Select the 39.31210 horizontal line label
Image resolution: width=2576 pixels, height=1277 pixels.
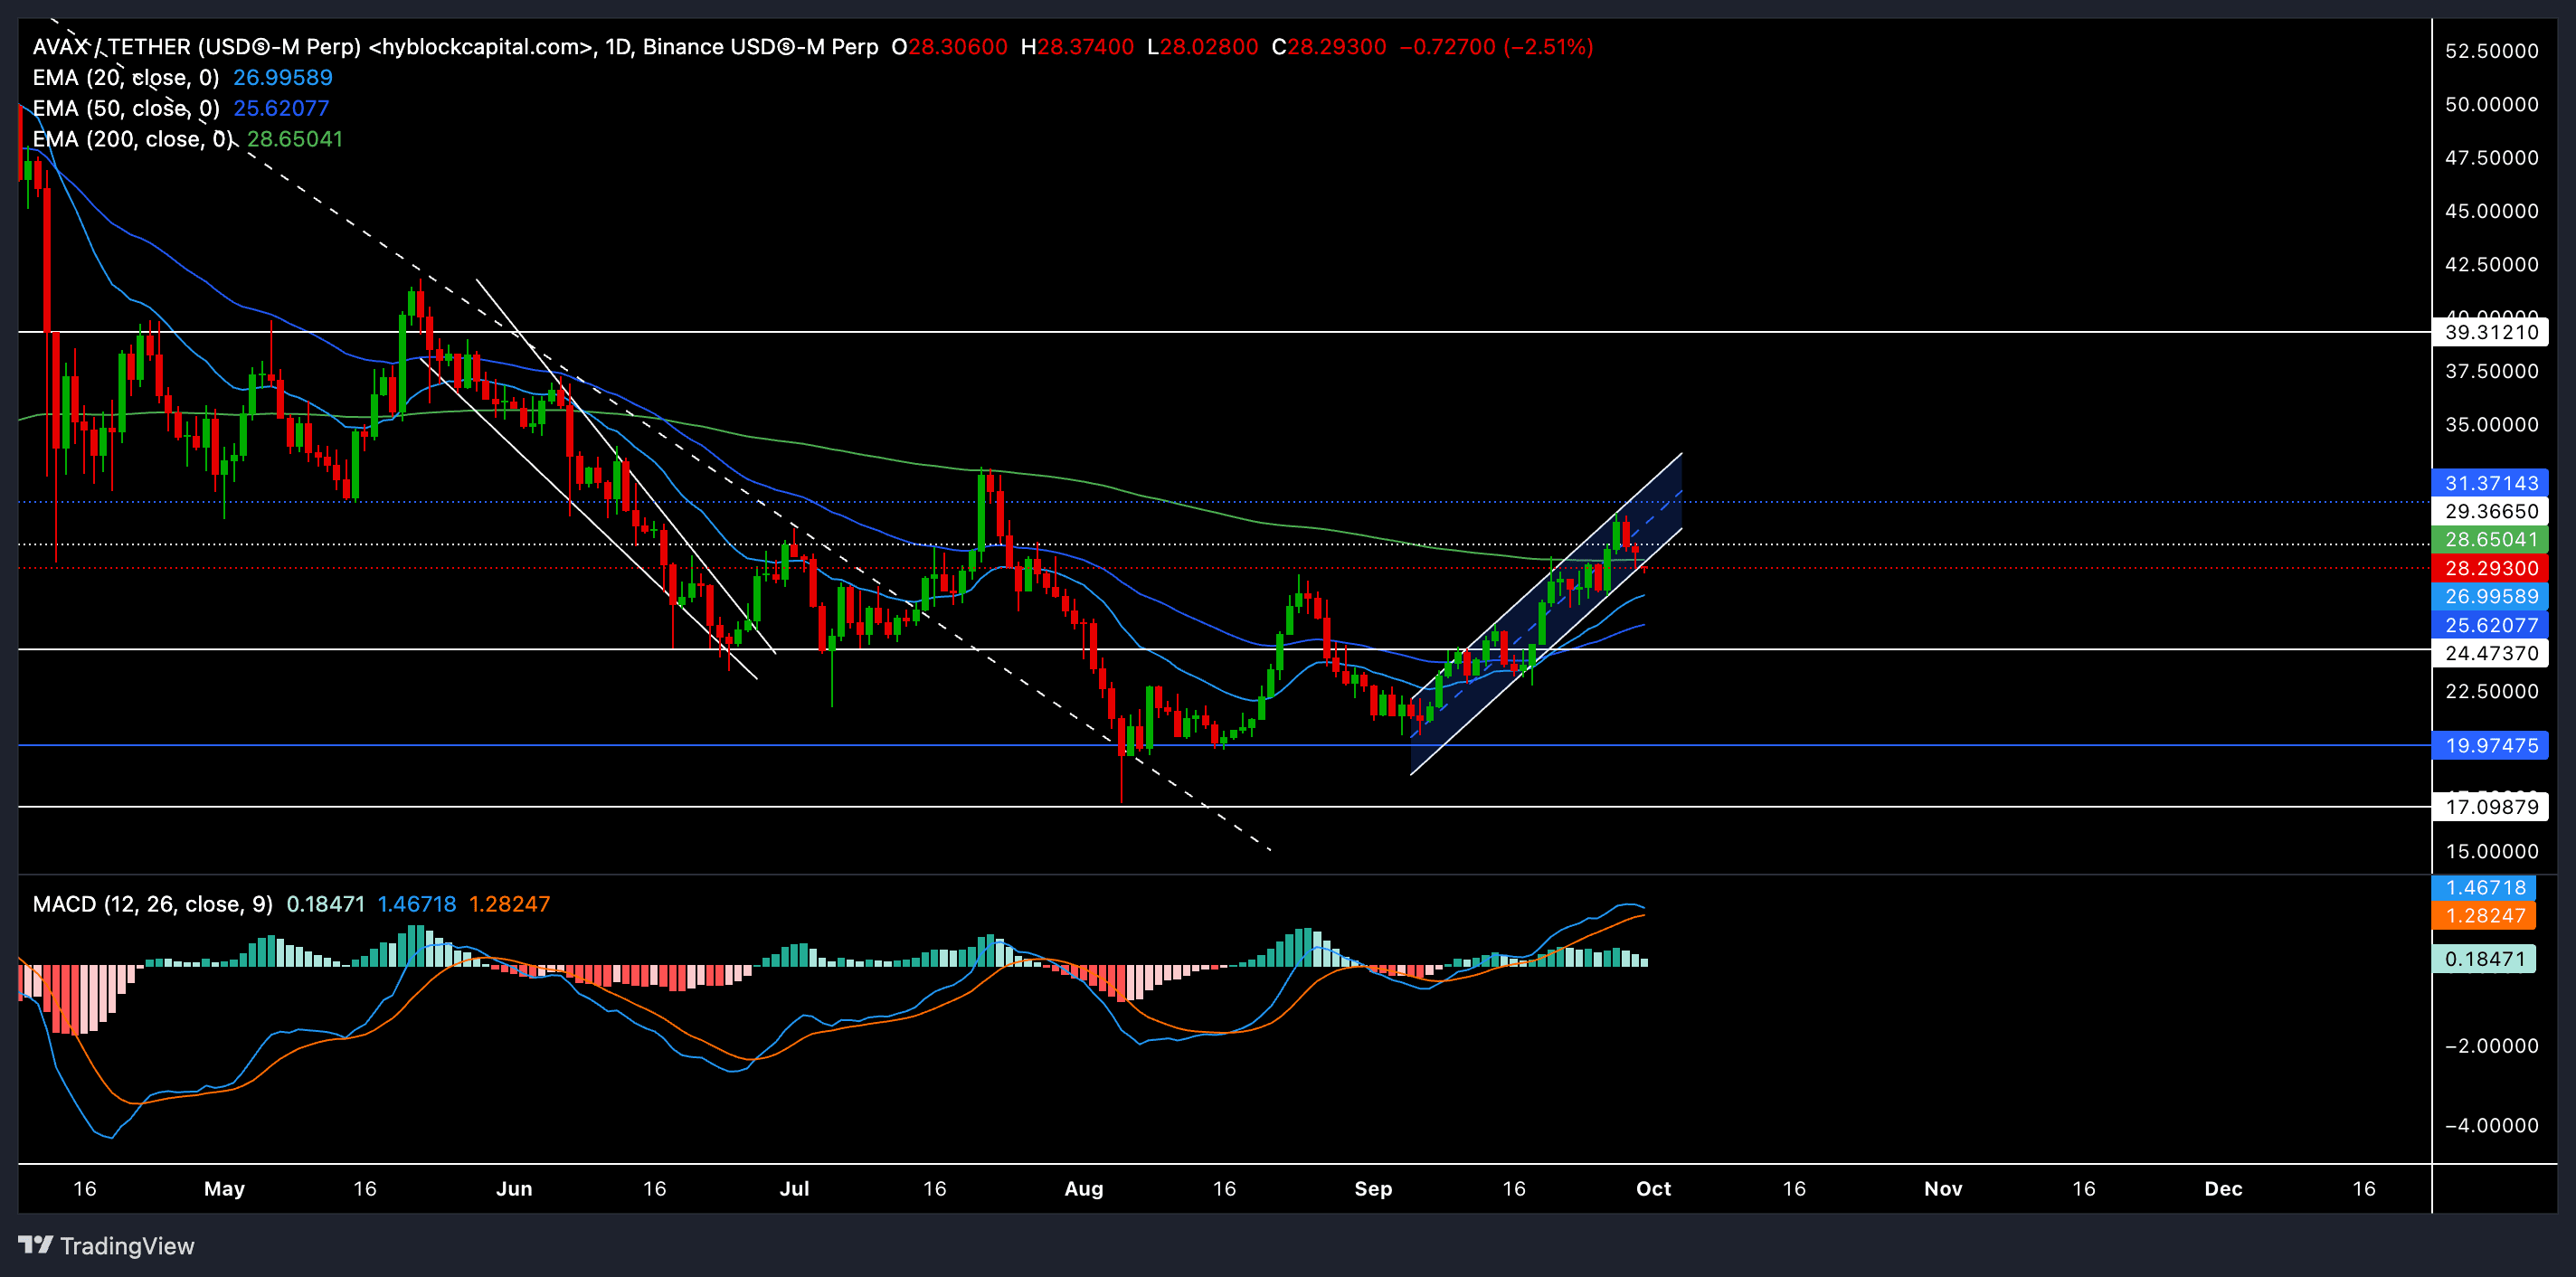[2490, 332]
